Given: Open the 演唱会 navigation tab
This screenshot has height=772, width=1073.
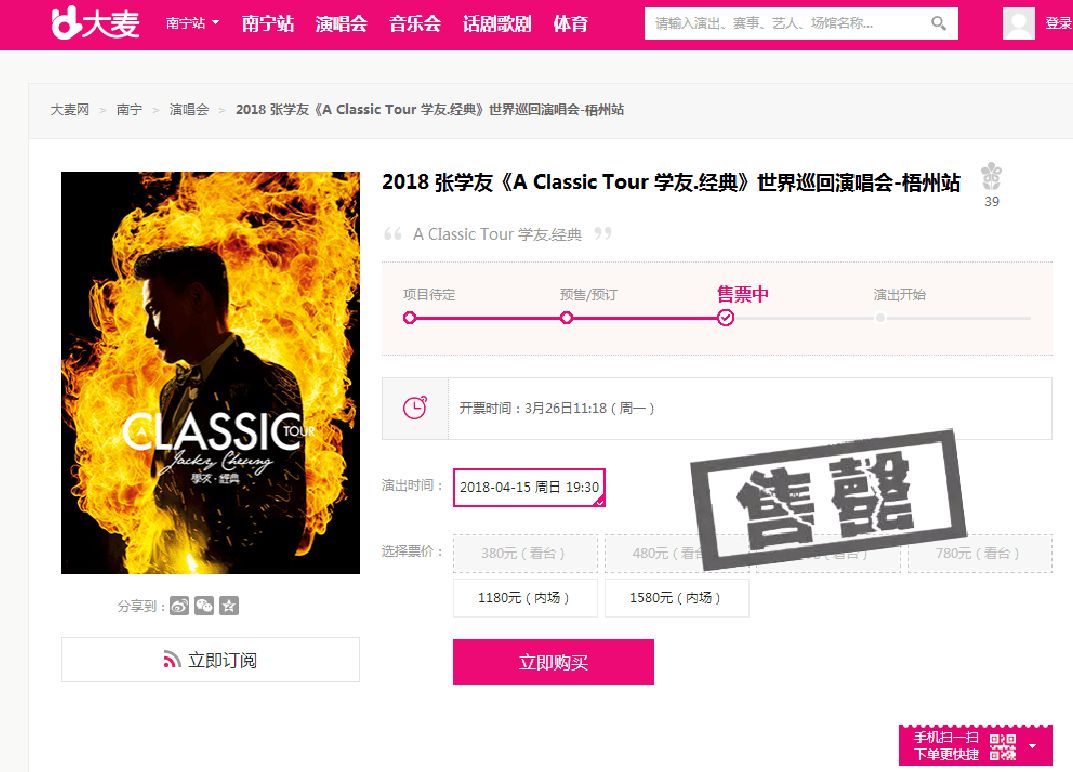Looking at the screenshot, I should 341,24.
